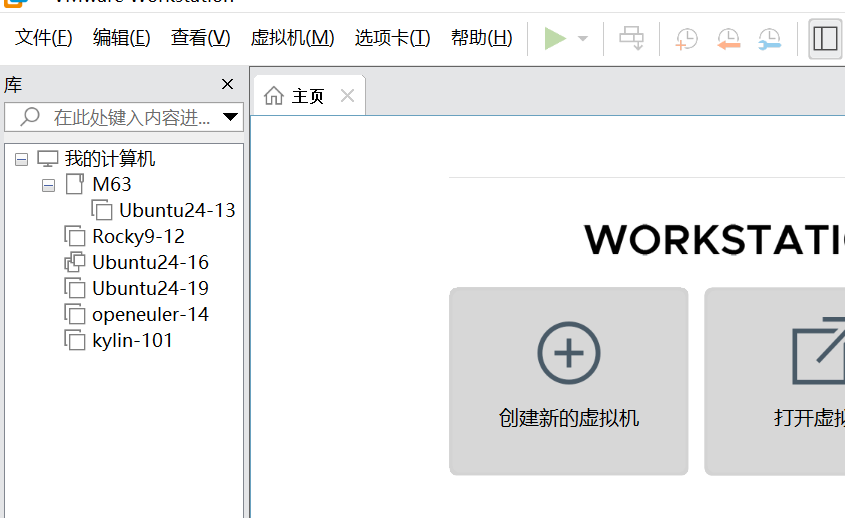Image resolution: width=845 pixels, height=518 pixels.
Task: Select the openeuler-14 virtual machine
Action: coord(150,314)
